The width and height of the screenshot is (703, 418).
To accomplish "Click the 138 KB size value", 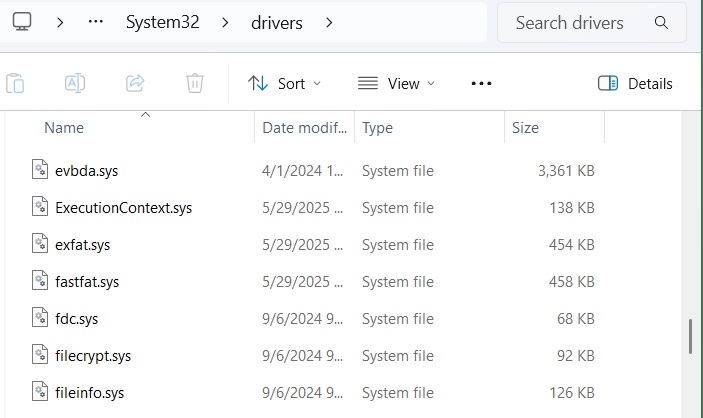I will pyautogui.click(x=572, y=208).
